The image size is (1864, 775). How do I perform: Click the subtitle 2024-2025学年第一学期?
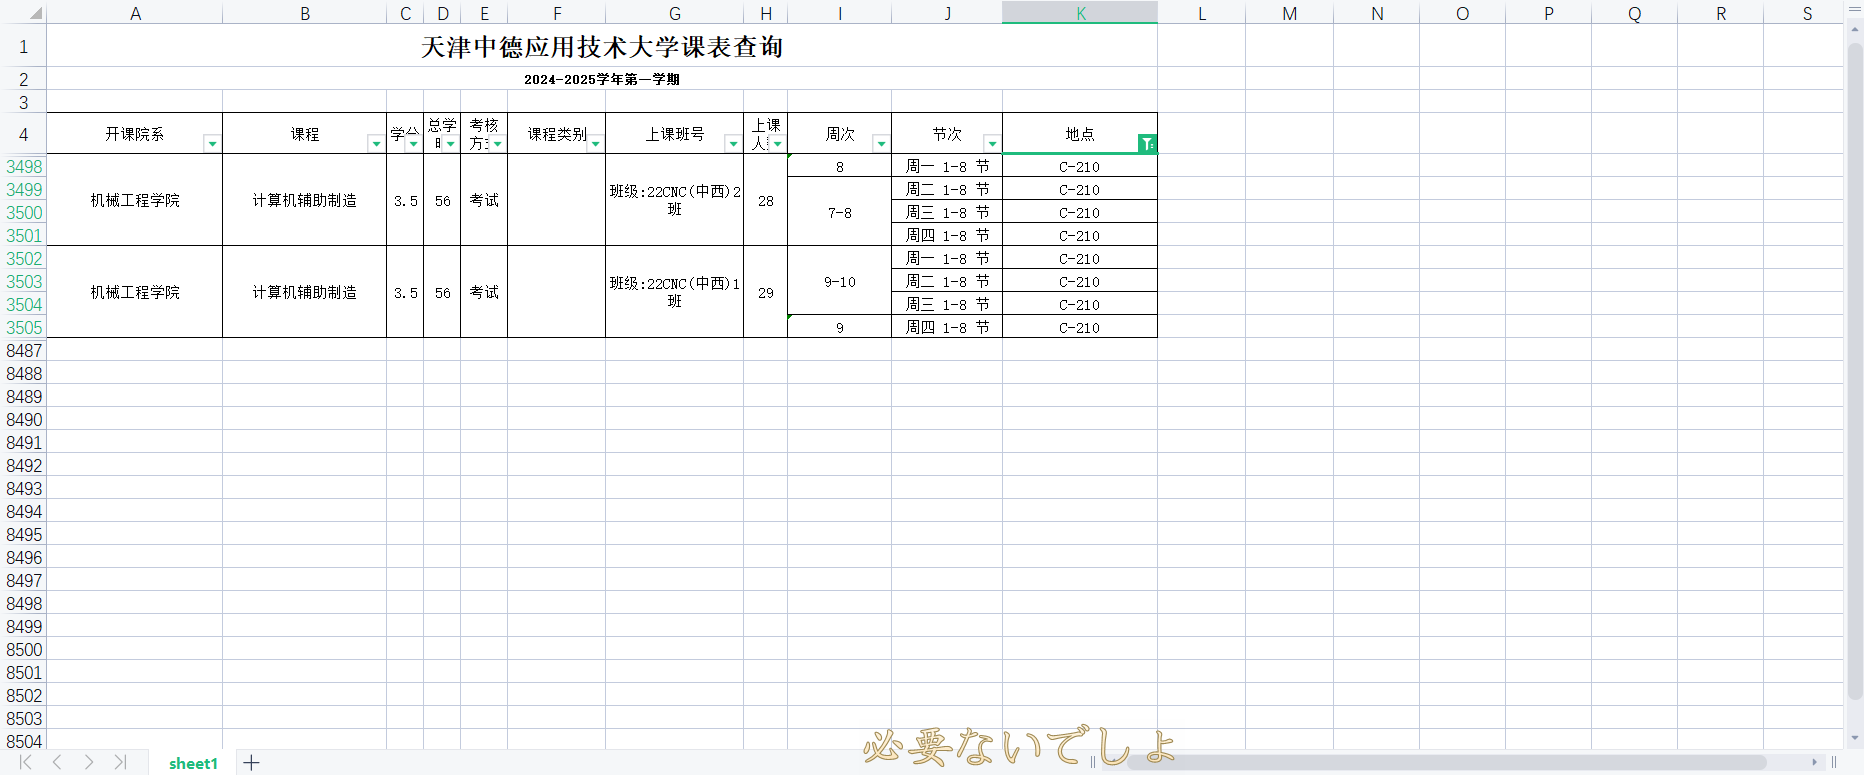pos(602,79)
